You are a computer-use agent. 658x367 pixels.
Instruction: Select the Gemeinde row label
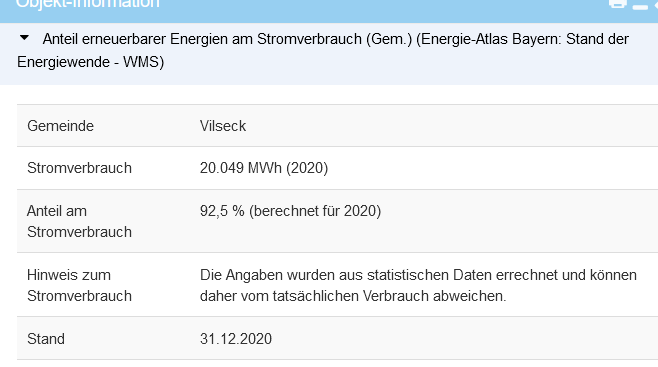pos(60,126)
